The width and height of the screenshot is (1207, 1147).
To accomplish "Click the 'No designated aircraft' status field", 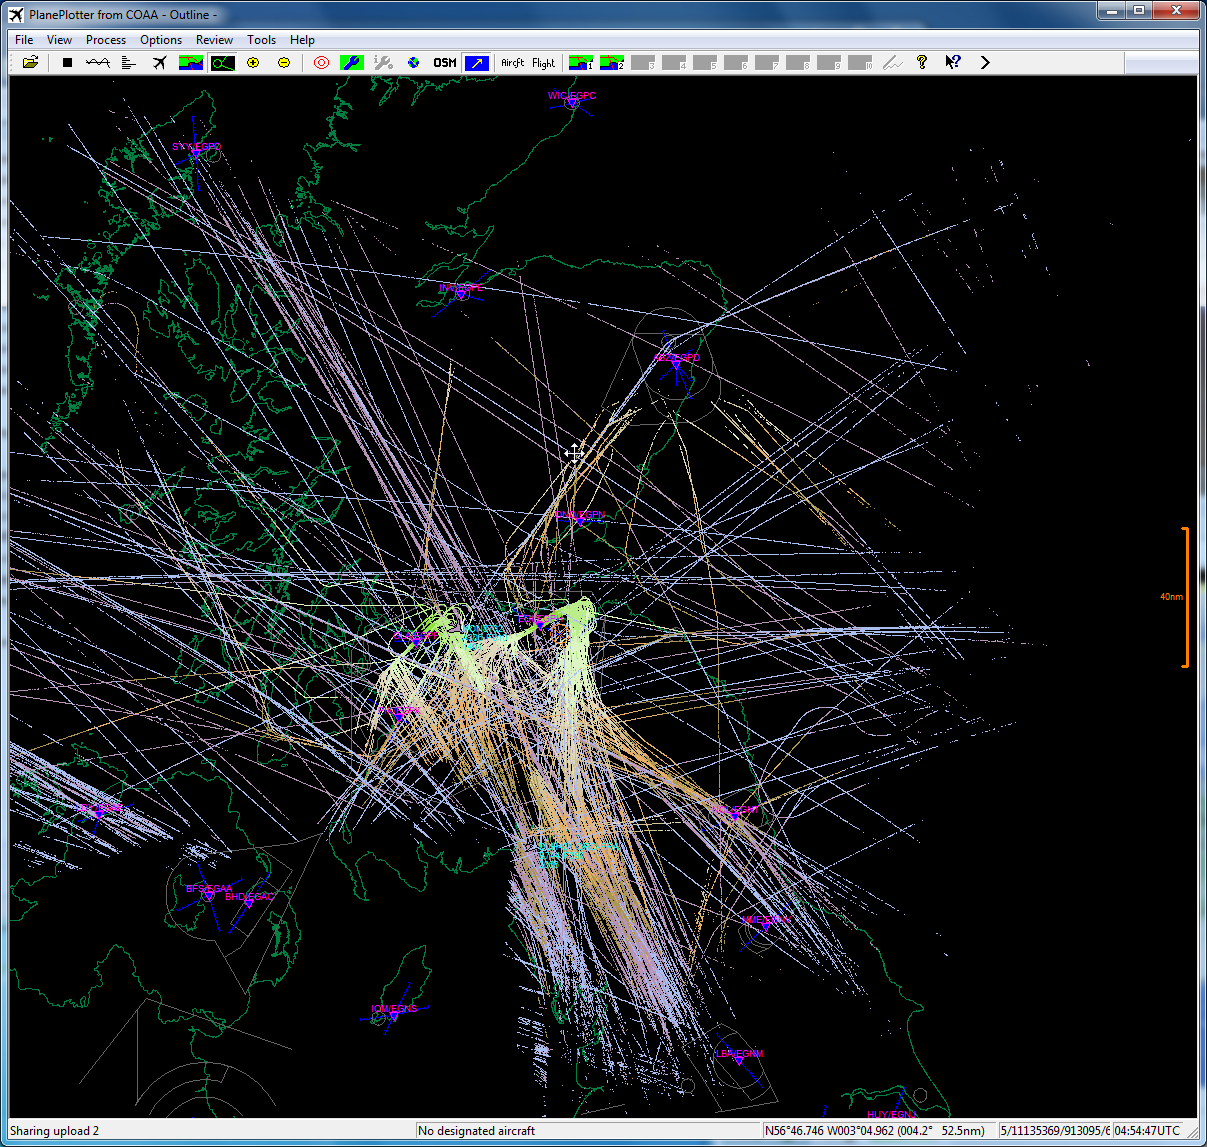I will [x=587, y=1131].
